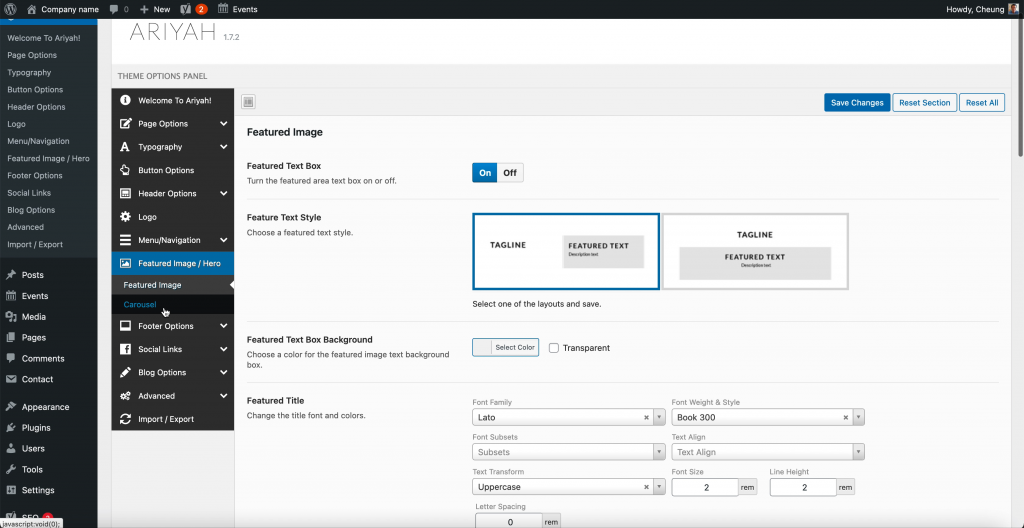The height and width of the screenshot is (528, 1024).
Task: Open the comments bubble icon in admin bar
Action: click(x=114, y=9)
